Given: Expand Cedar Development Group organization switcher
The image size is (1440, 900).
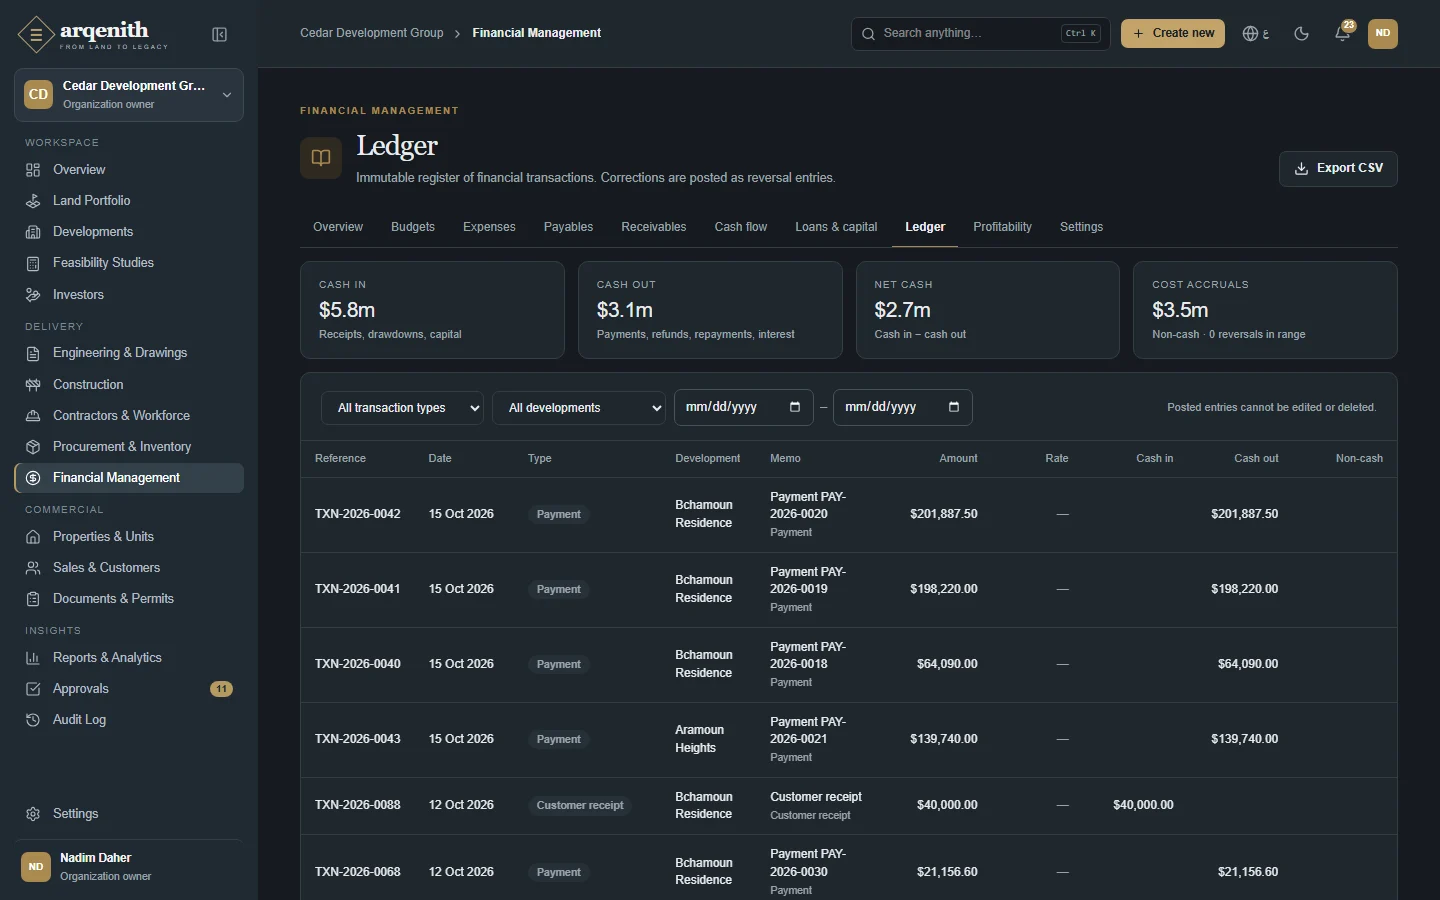Looking at the screenshot, I should click(x=129, y=95).
